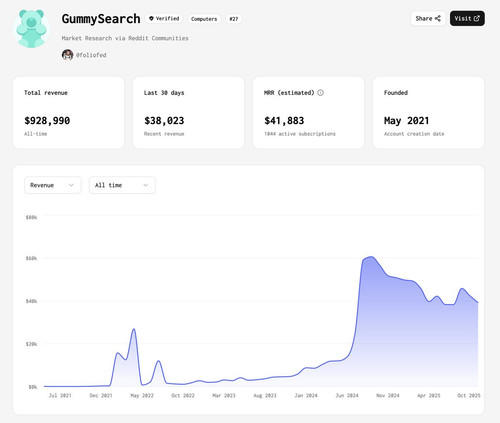The image size is (500, 423).
Task: Click the All-time caption under total revenue
Action: point(35,134)
